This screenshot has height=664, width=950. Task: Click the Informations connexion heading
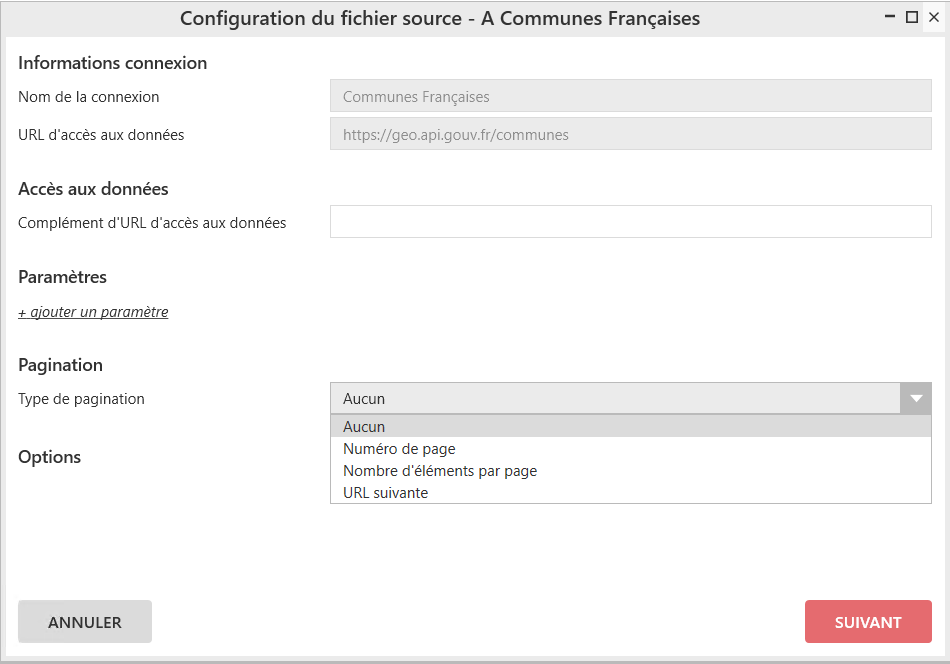pos(112,63)
